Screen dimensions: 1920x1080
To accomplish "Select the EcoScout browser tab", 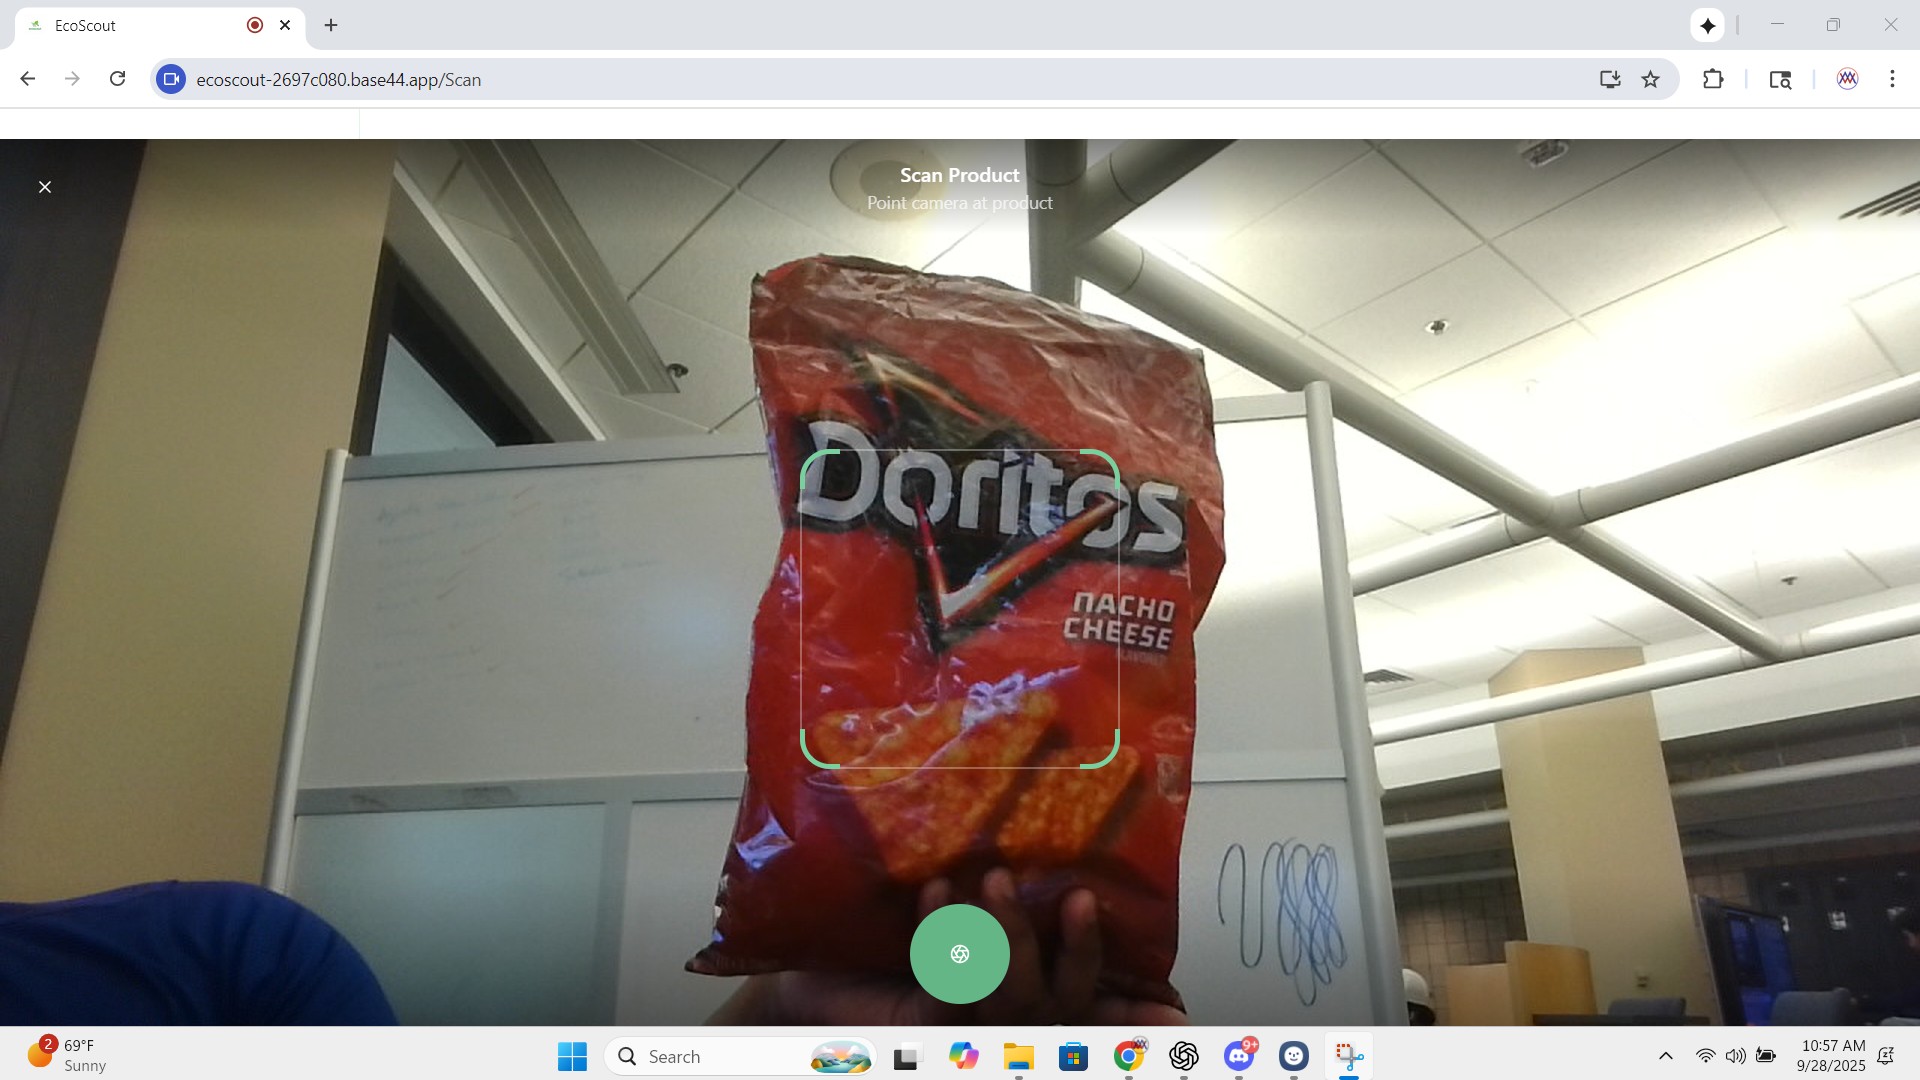I will [130, 26].
